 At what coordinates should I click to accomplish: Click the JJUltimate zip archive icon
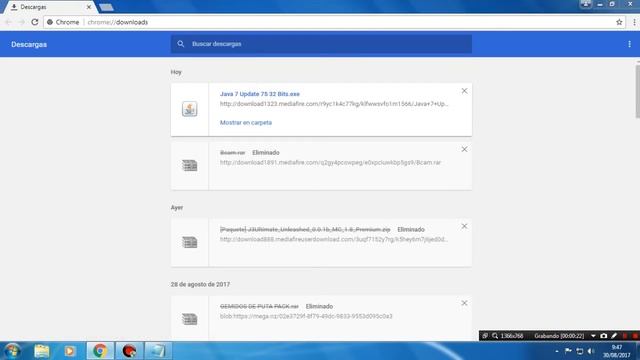(x=189, y=242)
